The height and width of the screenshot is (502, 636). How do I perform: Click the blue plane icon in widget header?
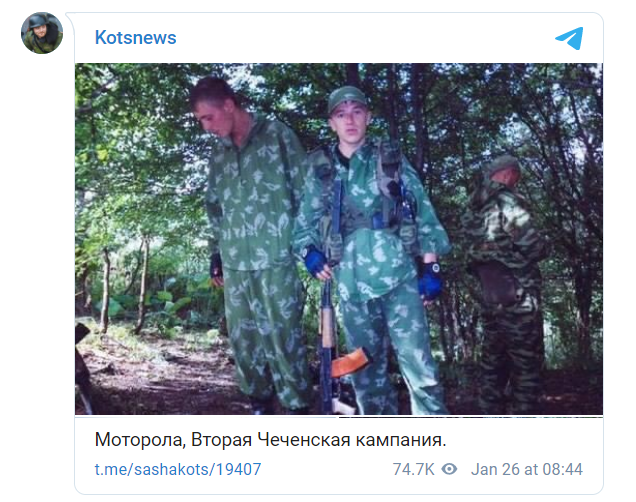(569, 38)
